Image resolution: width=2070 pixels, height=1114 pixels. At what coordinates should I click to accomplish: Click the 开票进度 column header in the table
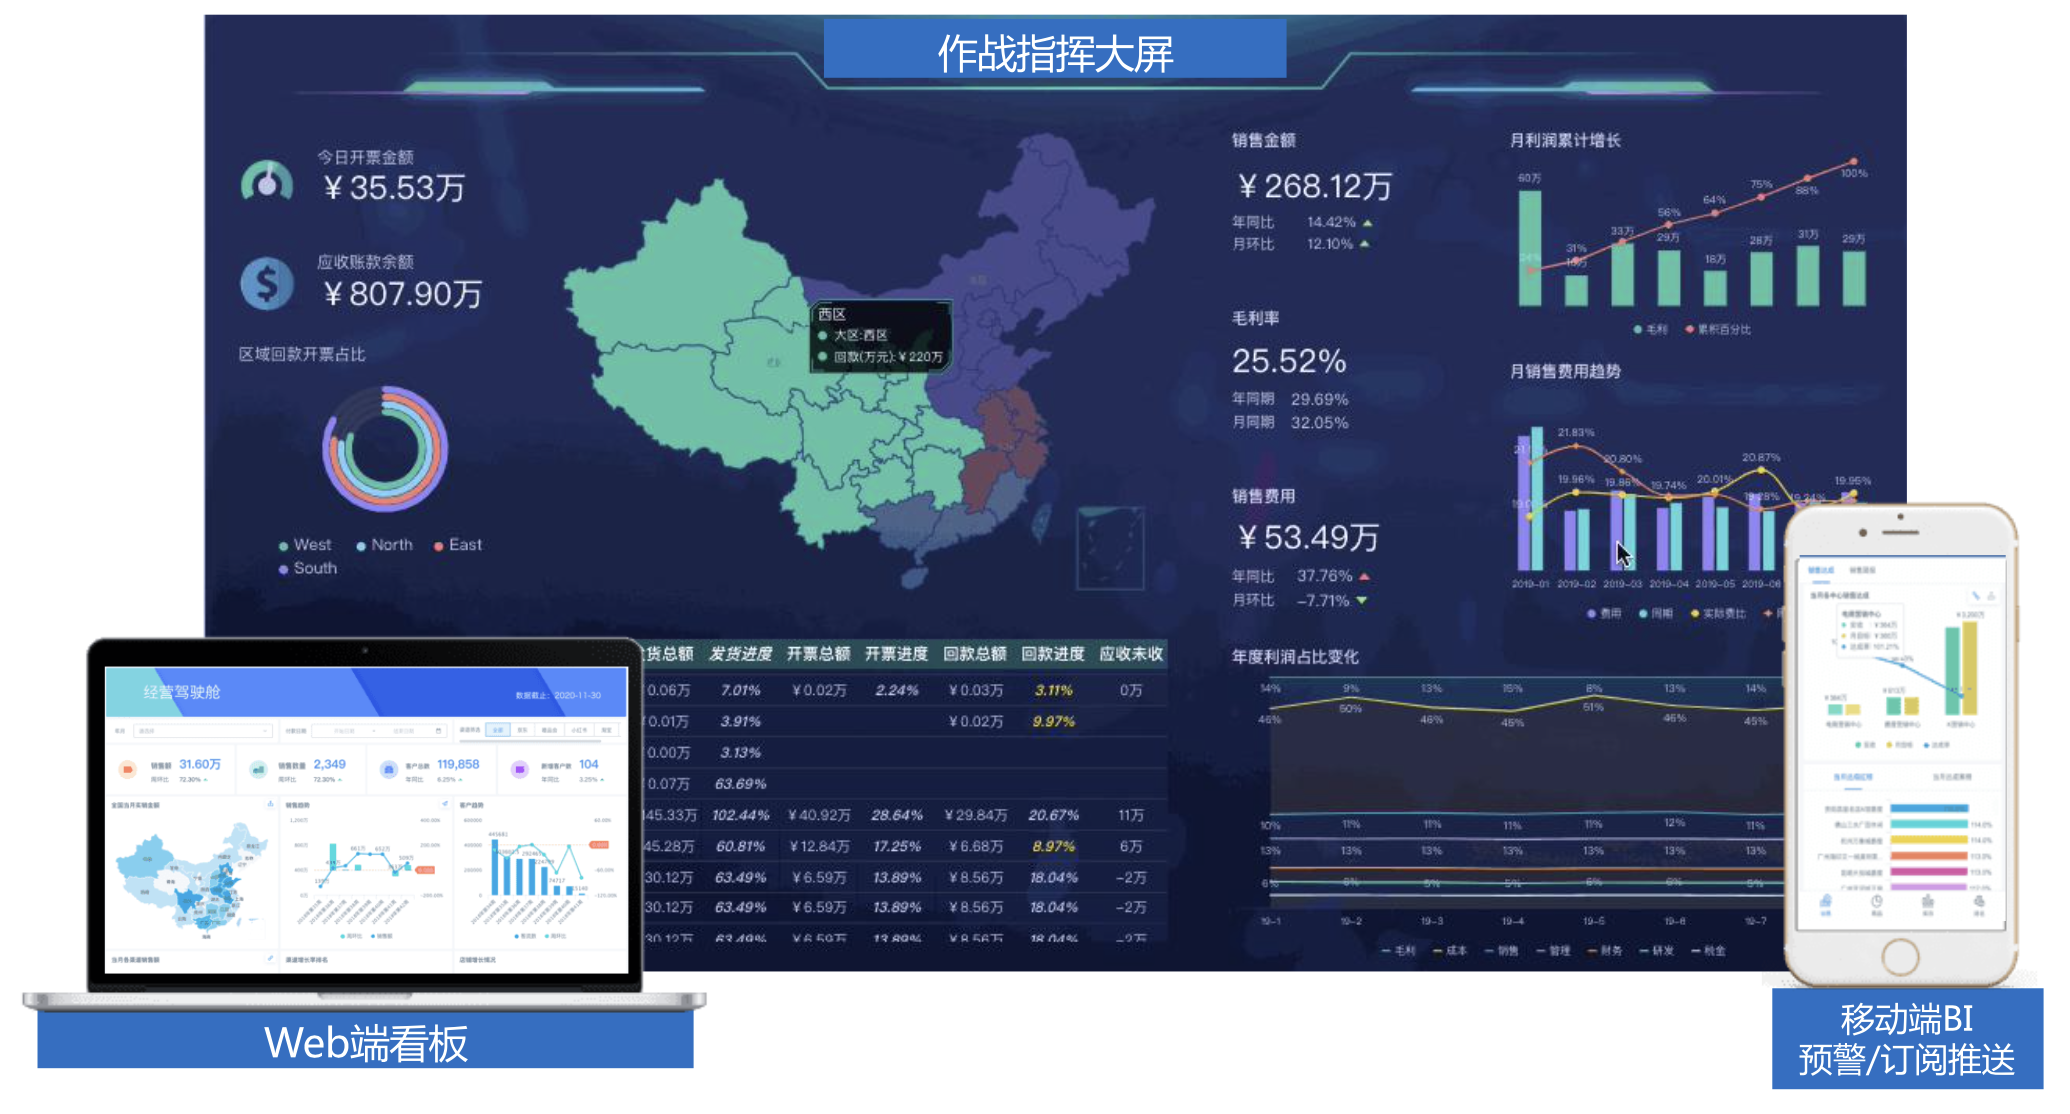point(896,654)
